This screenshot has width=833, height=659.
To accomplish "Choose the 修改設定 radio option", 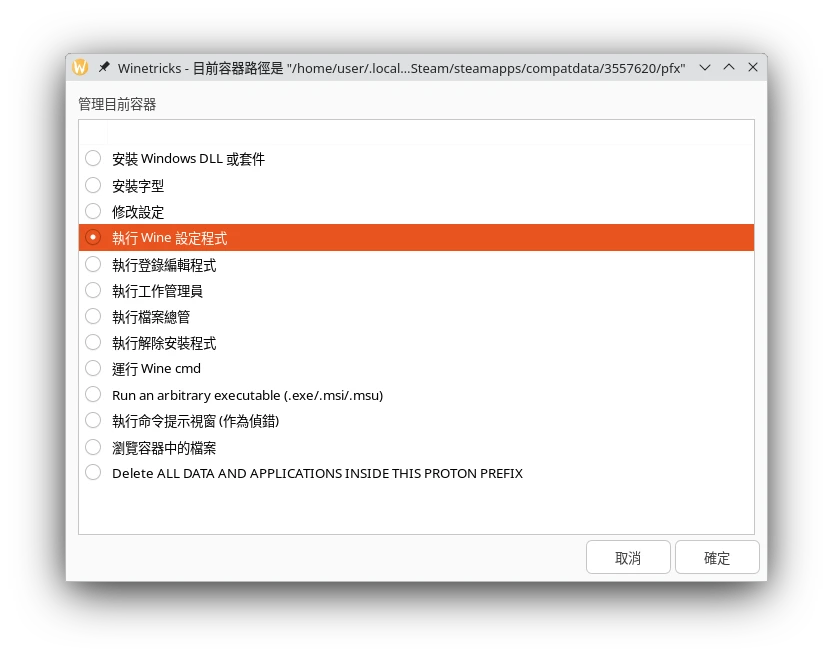I will point(93,212).
